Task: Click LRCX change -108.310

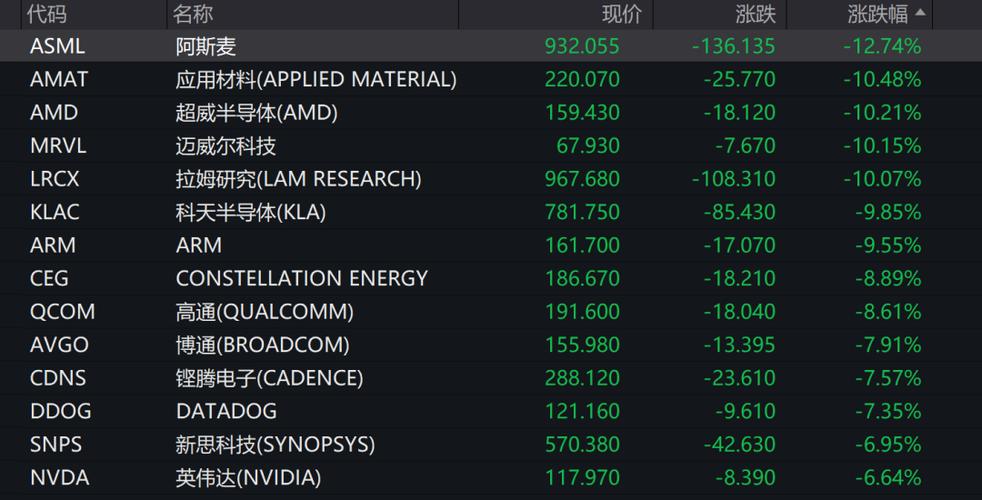Action: click(x=733, y=179)
